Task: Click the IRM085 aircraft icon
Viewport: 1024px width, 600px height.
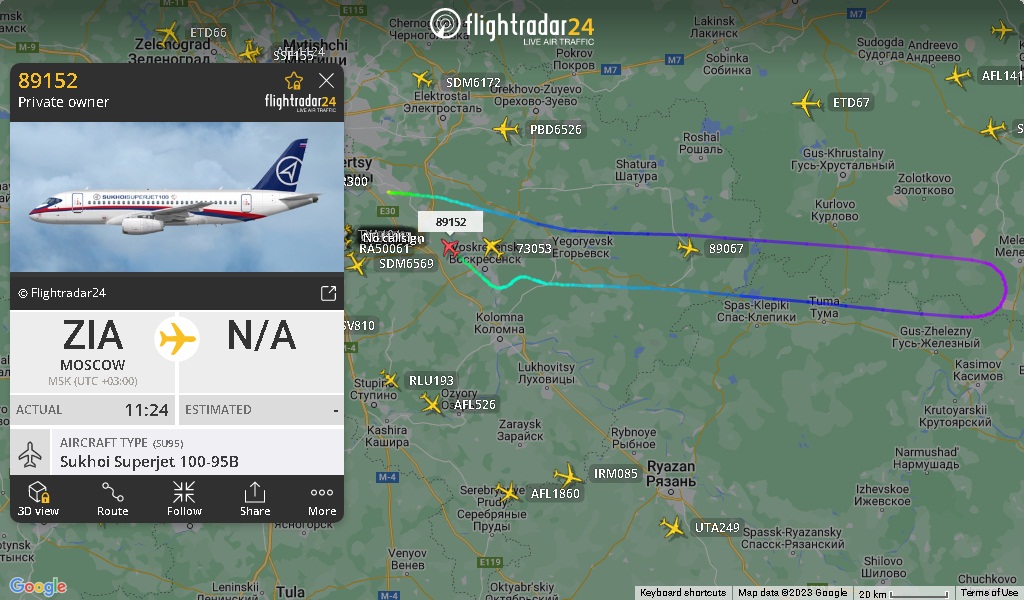Action: 568,475
